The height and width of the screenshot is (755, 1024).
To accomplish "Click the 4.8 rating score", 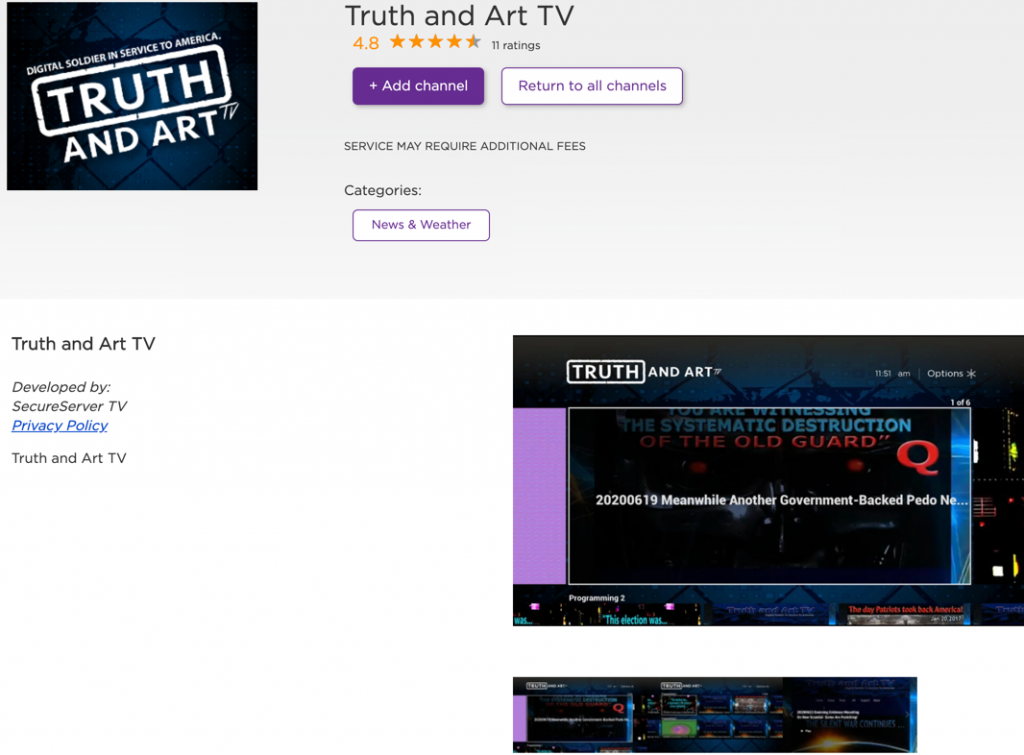I will click(x=366, y=43).
